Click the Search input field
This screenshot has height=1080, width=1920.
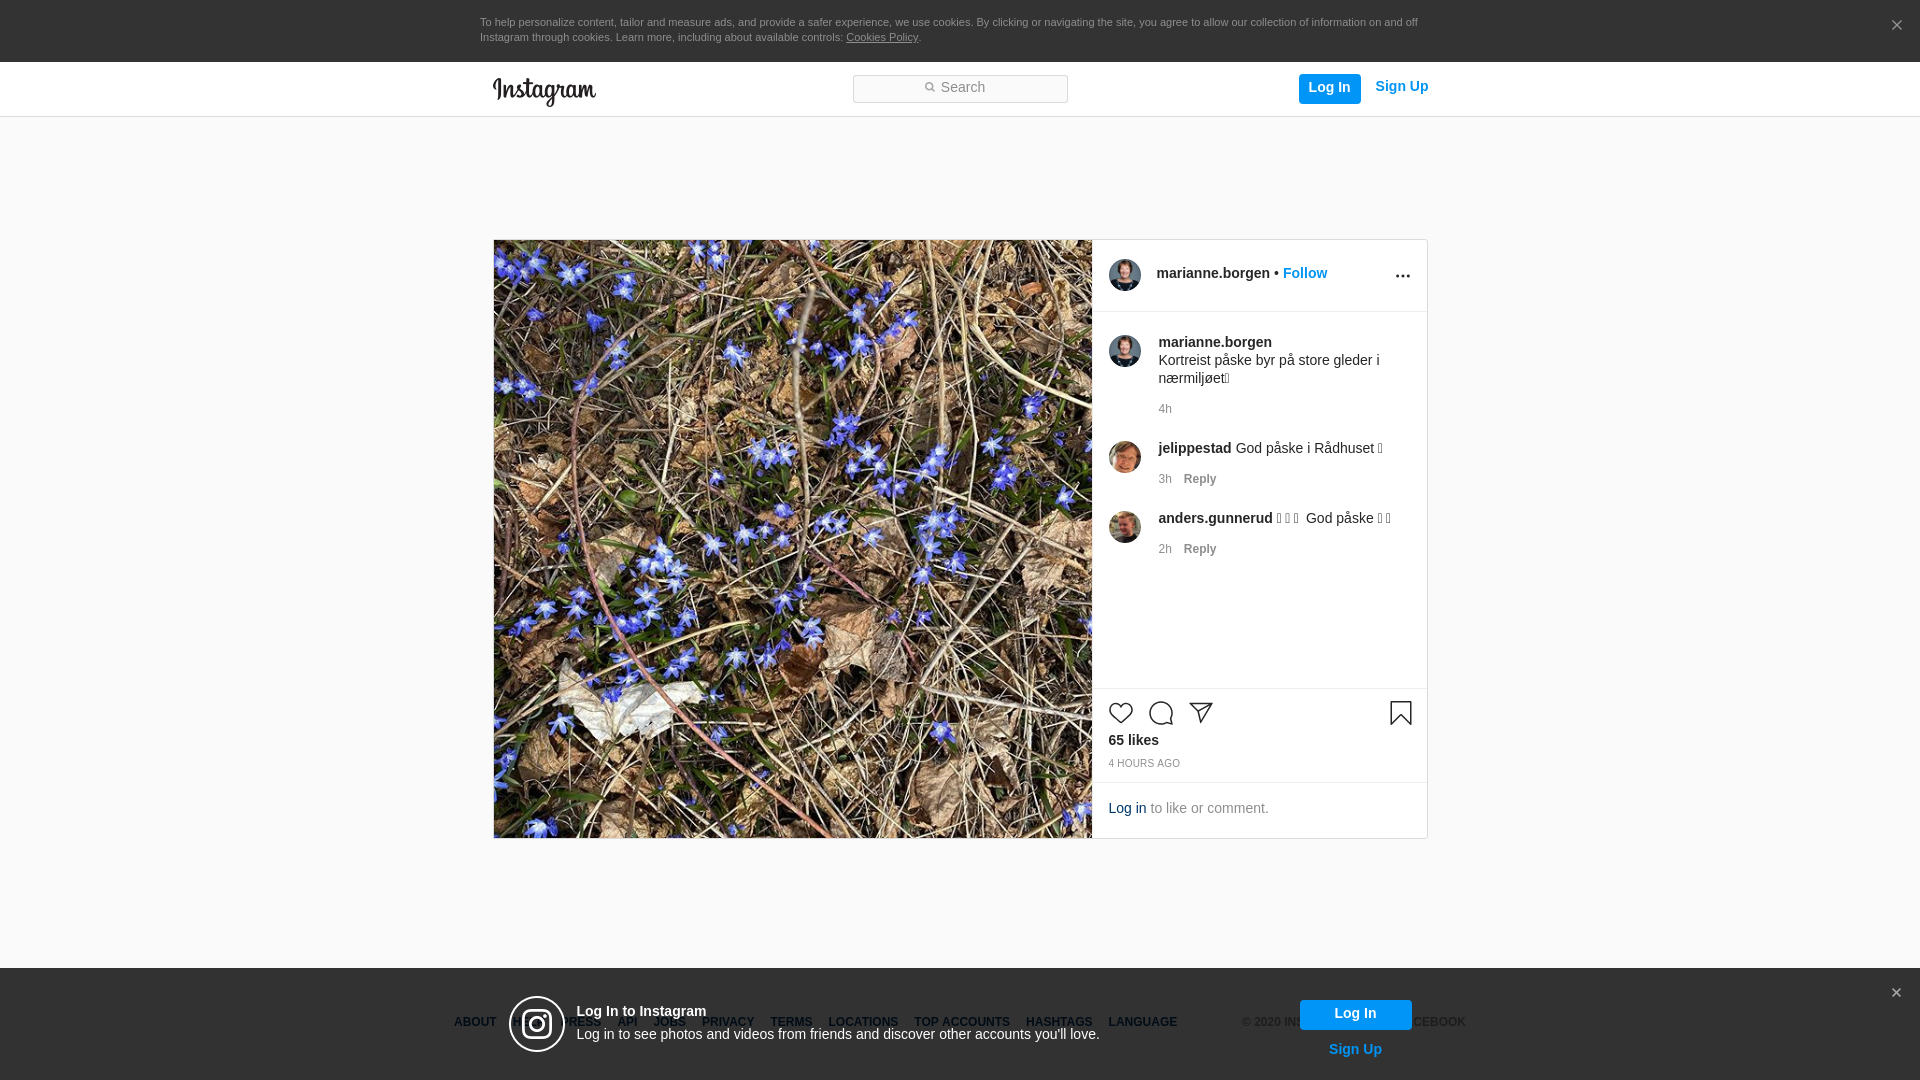[960, 88]
